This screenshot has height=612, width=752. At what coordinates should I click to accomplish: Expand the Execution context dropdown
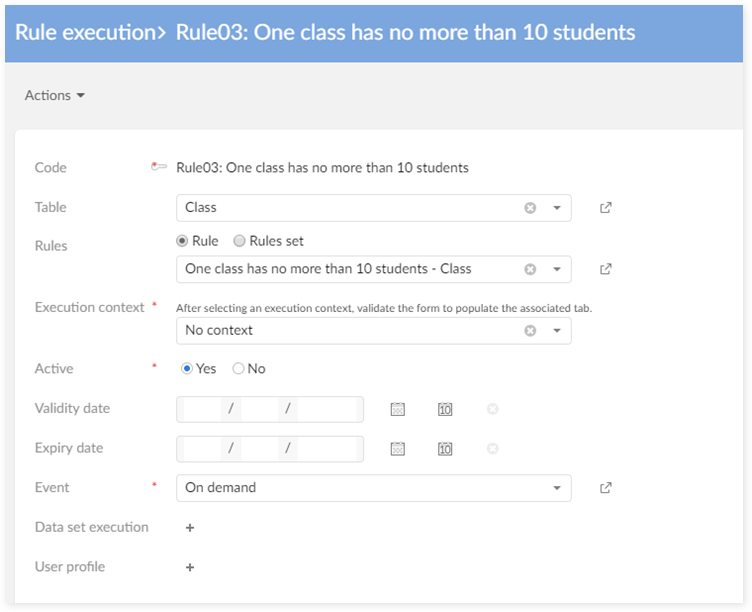pyautogui.click(x=557, y=330)
